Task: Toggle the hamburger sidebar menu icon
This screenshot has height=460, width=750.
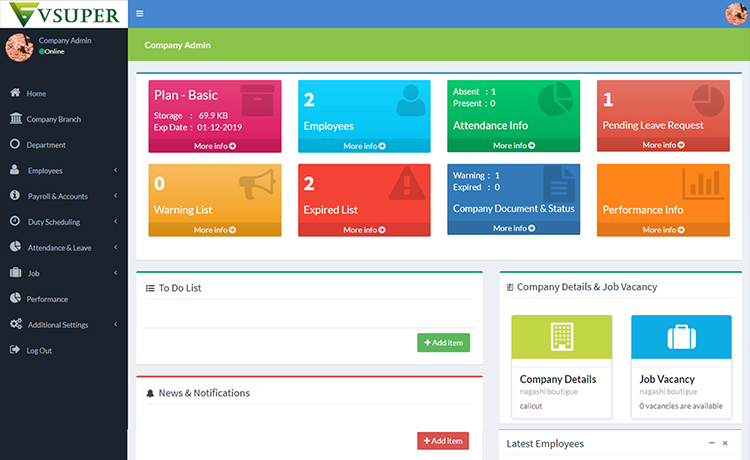Action: coord(139,14)
